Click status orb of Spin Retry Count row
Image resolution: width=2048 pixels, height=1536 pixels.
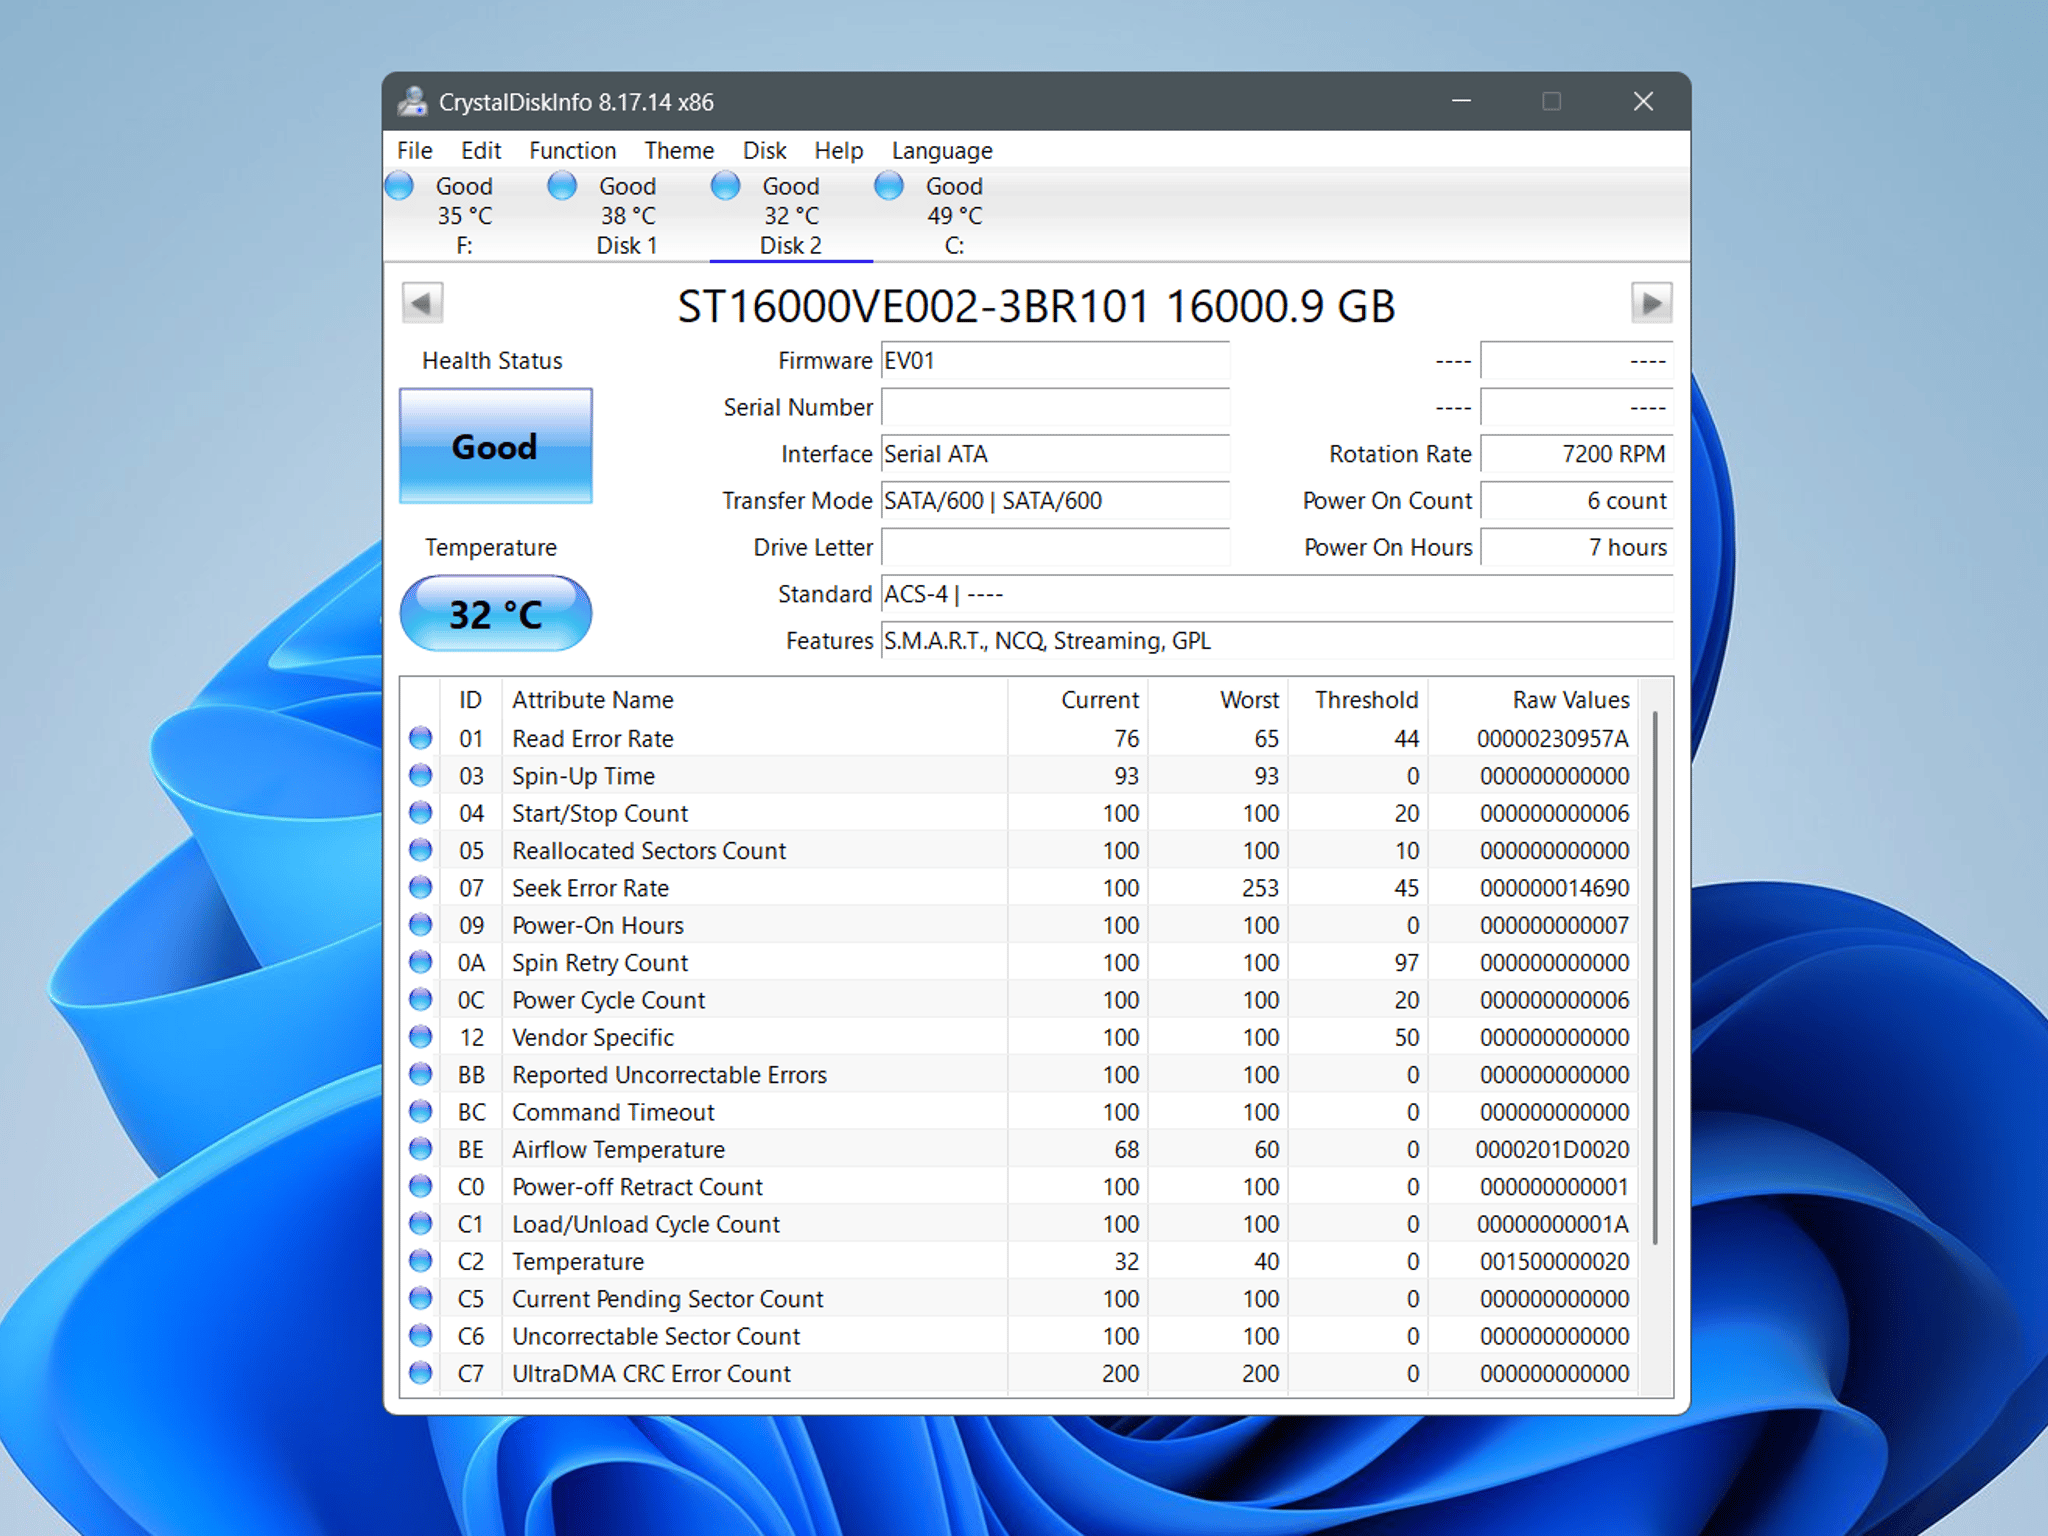[421, 962]
